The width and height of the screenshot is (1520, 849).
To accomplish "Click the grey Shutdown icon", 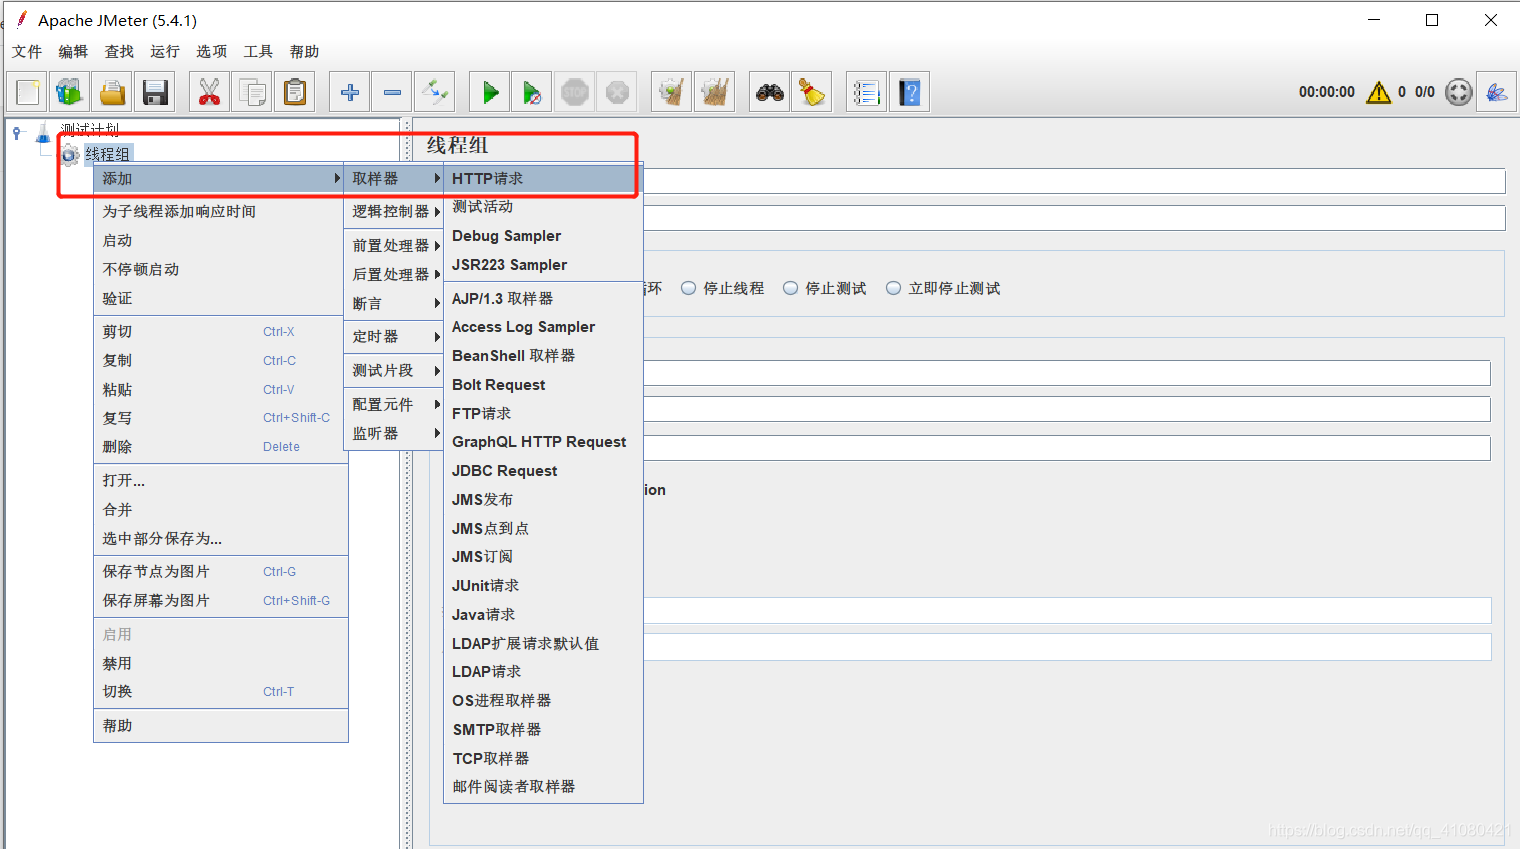I will (x=618, y=92).
